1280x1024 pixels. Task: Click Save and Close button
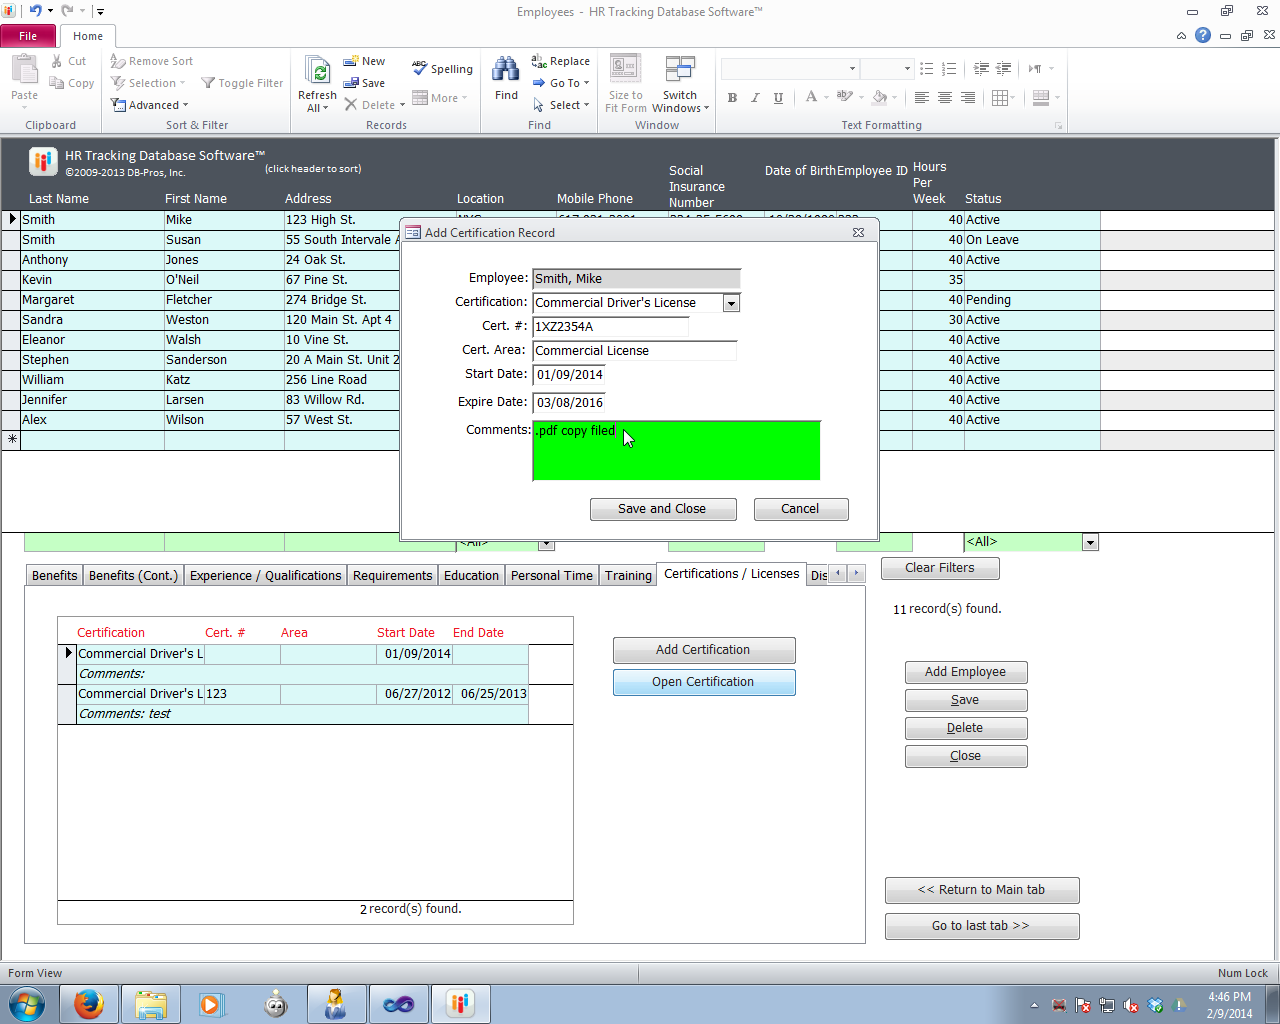[662, 509]
